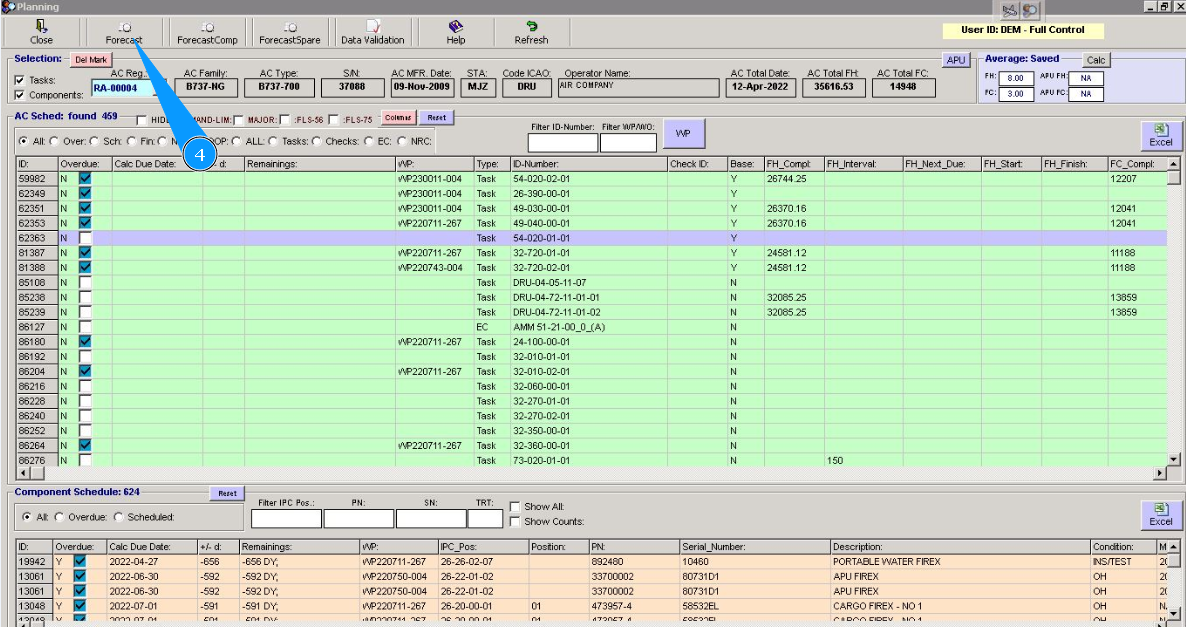Open ForecastSpare from the toolbar

(290, 32)
